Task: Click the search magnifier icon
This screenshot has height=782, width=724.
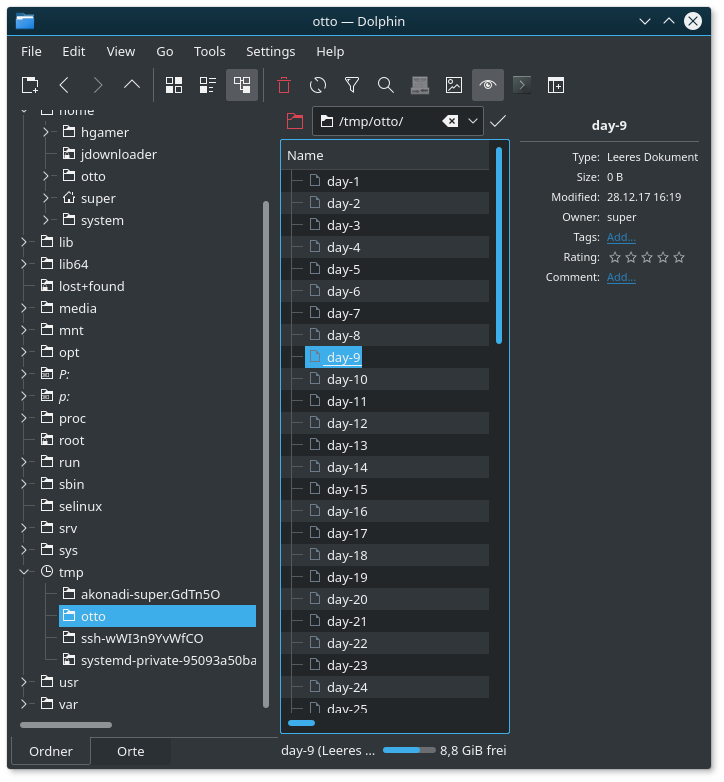Action: pyautogui.click(x=386, y=85)
